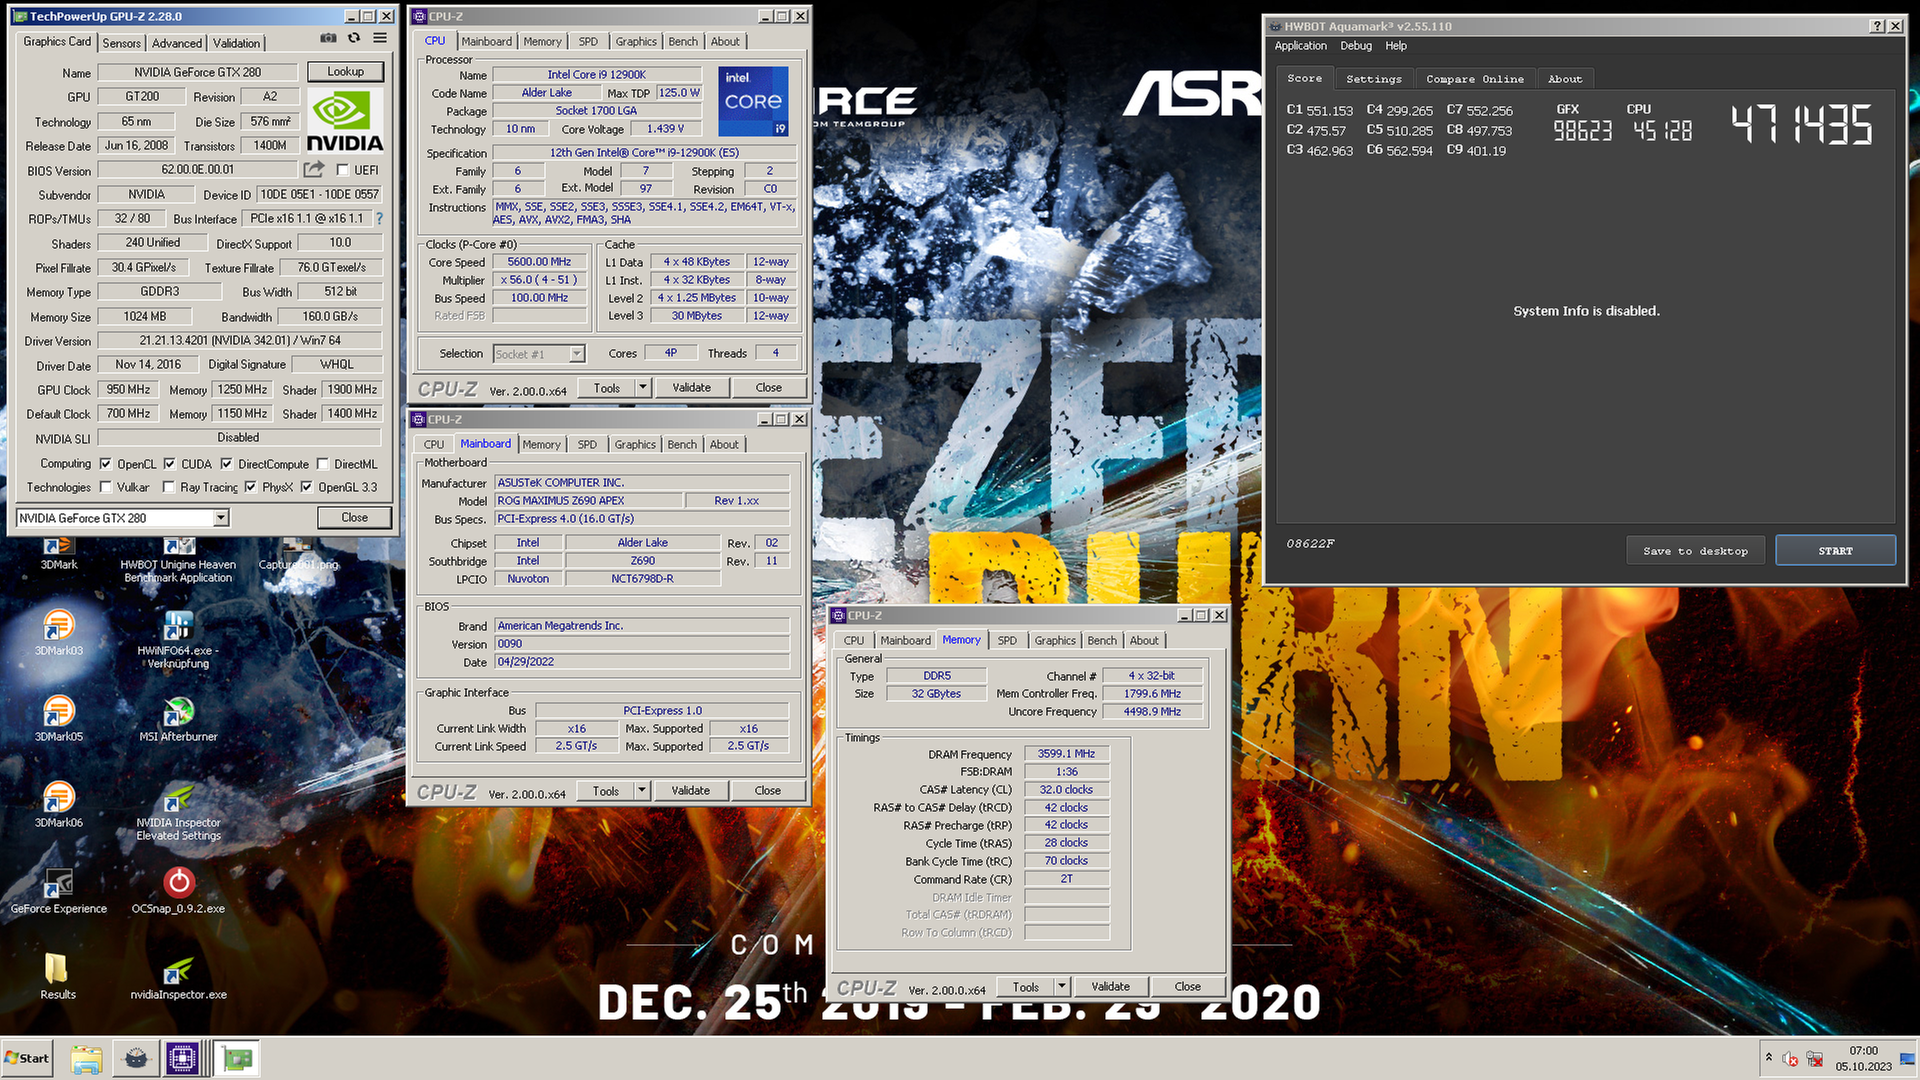Viewport: 1920px width, 1080px height.
Task: Open 3DMark05 desktop shortcut
Action: coord(58,718)
